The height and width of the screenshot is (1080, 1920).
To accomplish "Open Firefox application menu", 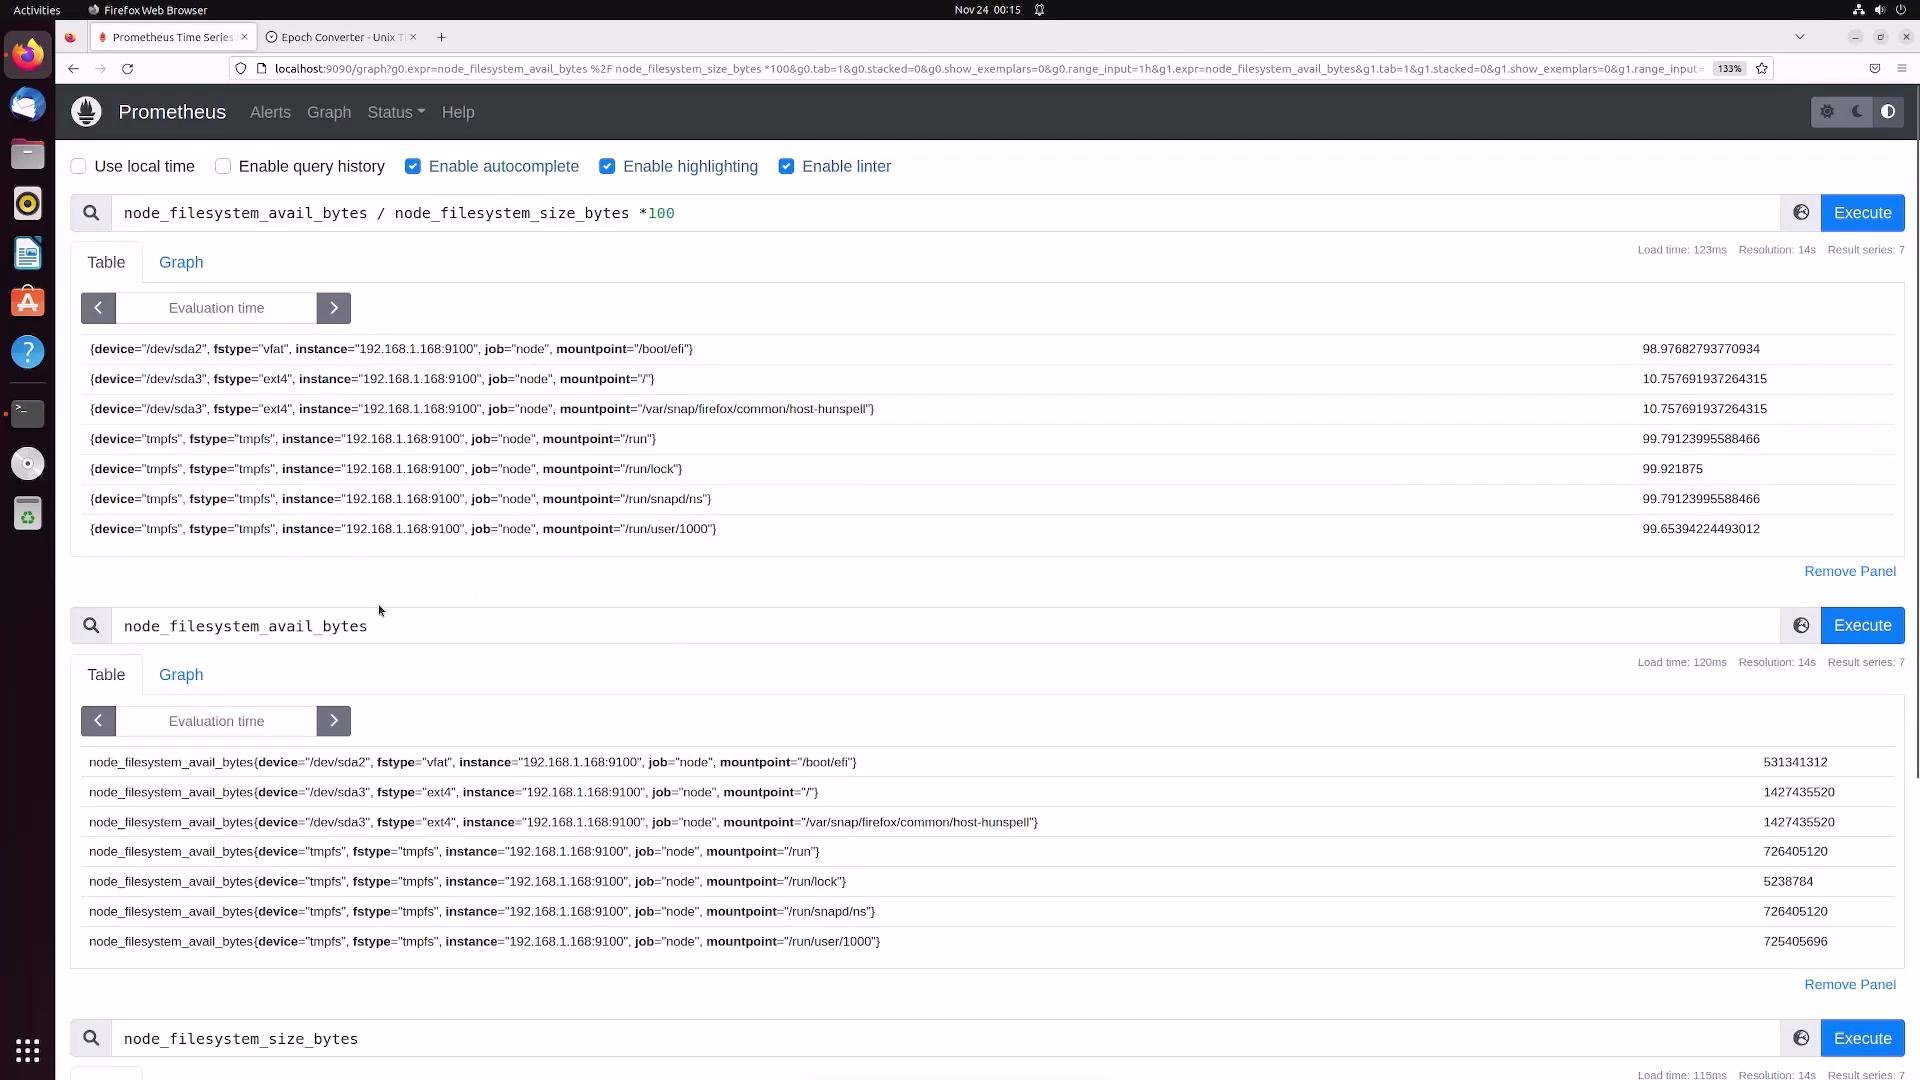I will [x=1902, y=69].
